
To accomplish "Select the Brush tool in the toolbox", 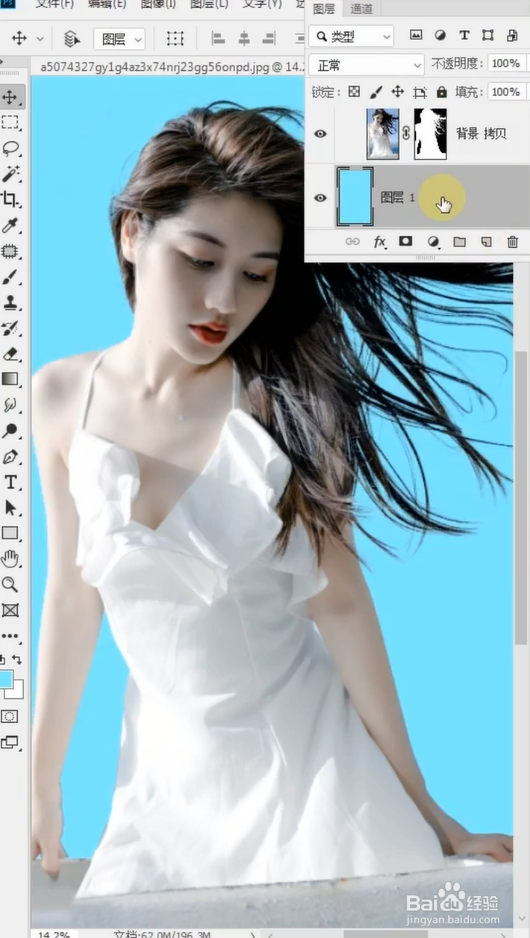I will click(10, 277).
